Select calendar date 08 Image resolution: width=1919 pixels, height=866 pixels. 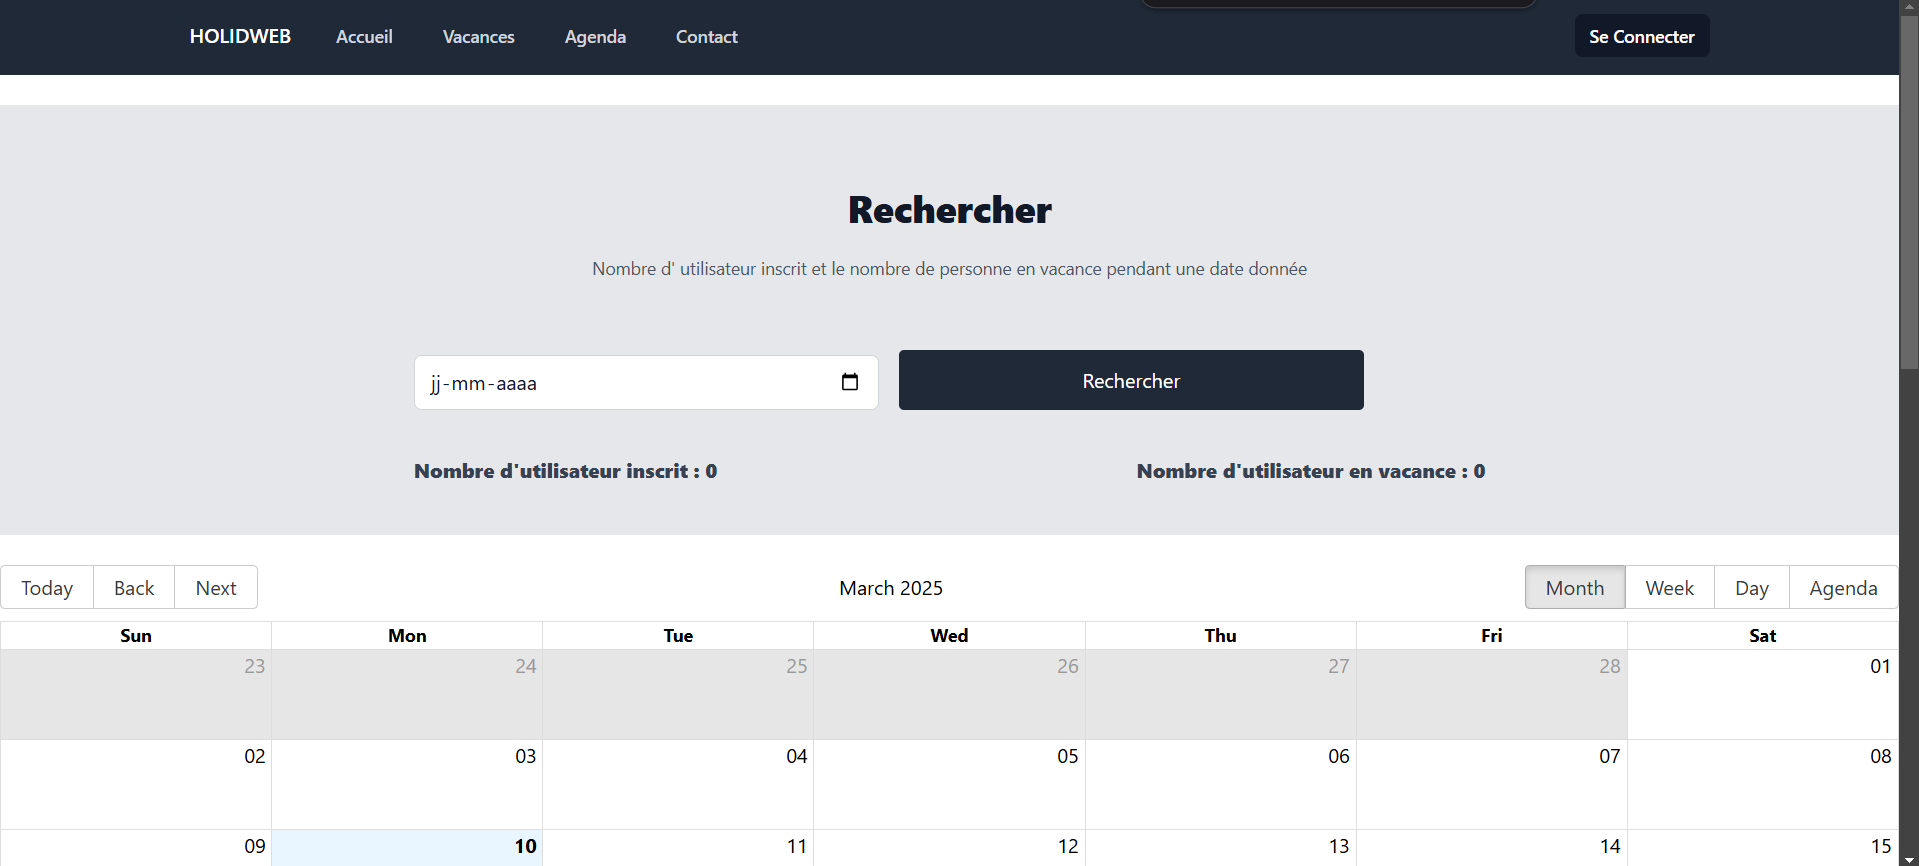[x=1881, y=756]
